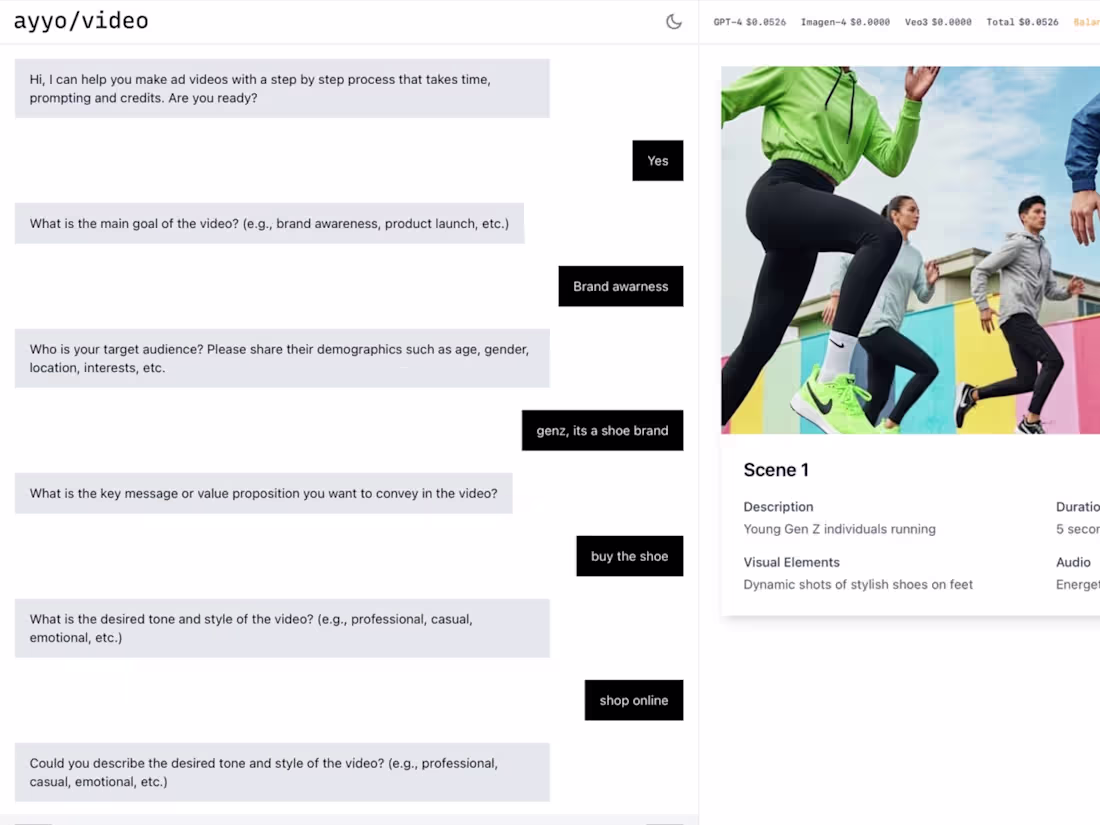Screen dimensions: 1100x825
Task: Click the Imagen-4 cost indicator
Action: coord(845,22)
